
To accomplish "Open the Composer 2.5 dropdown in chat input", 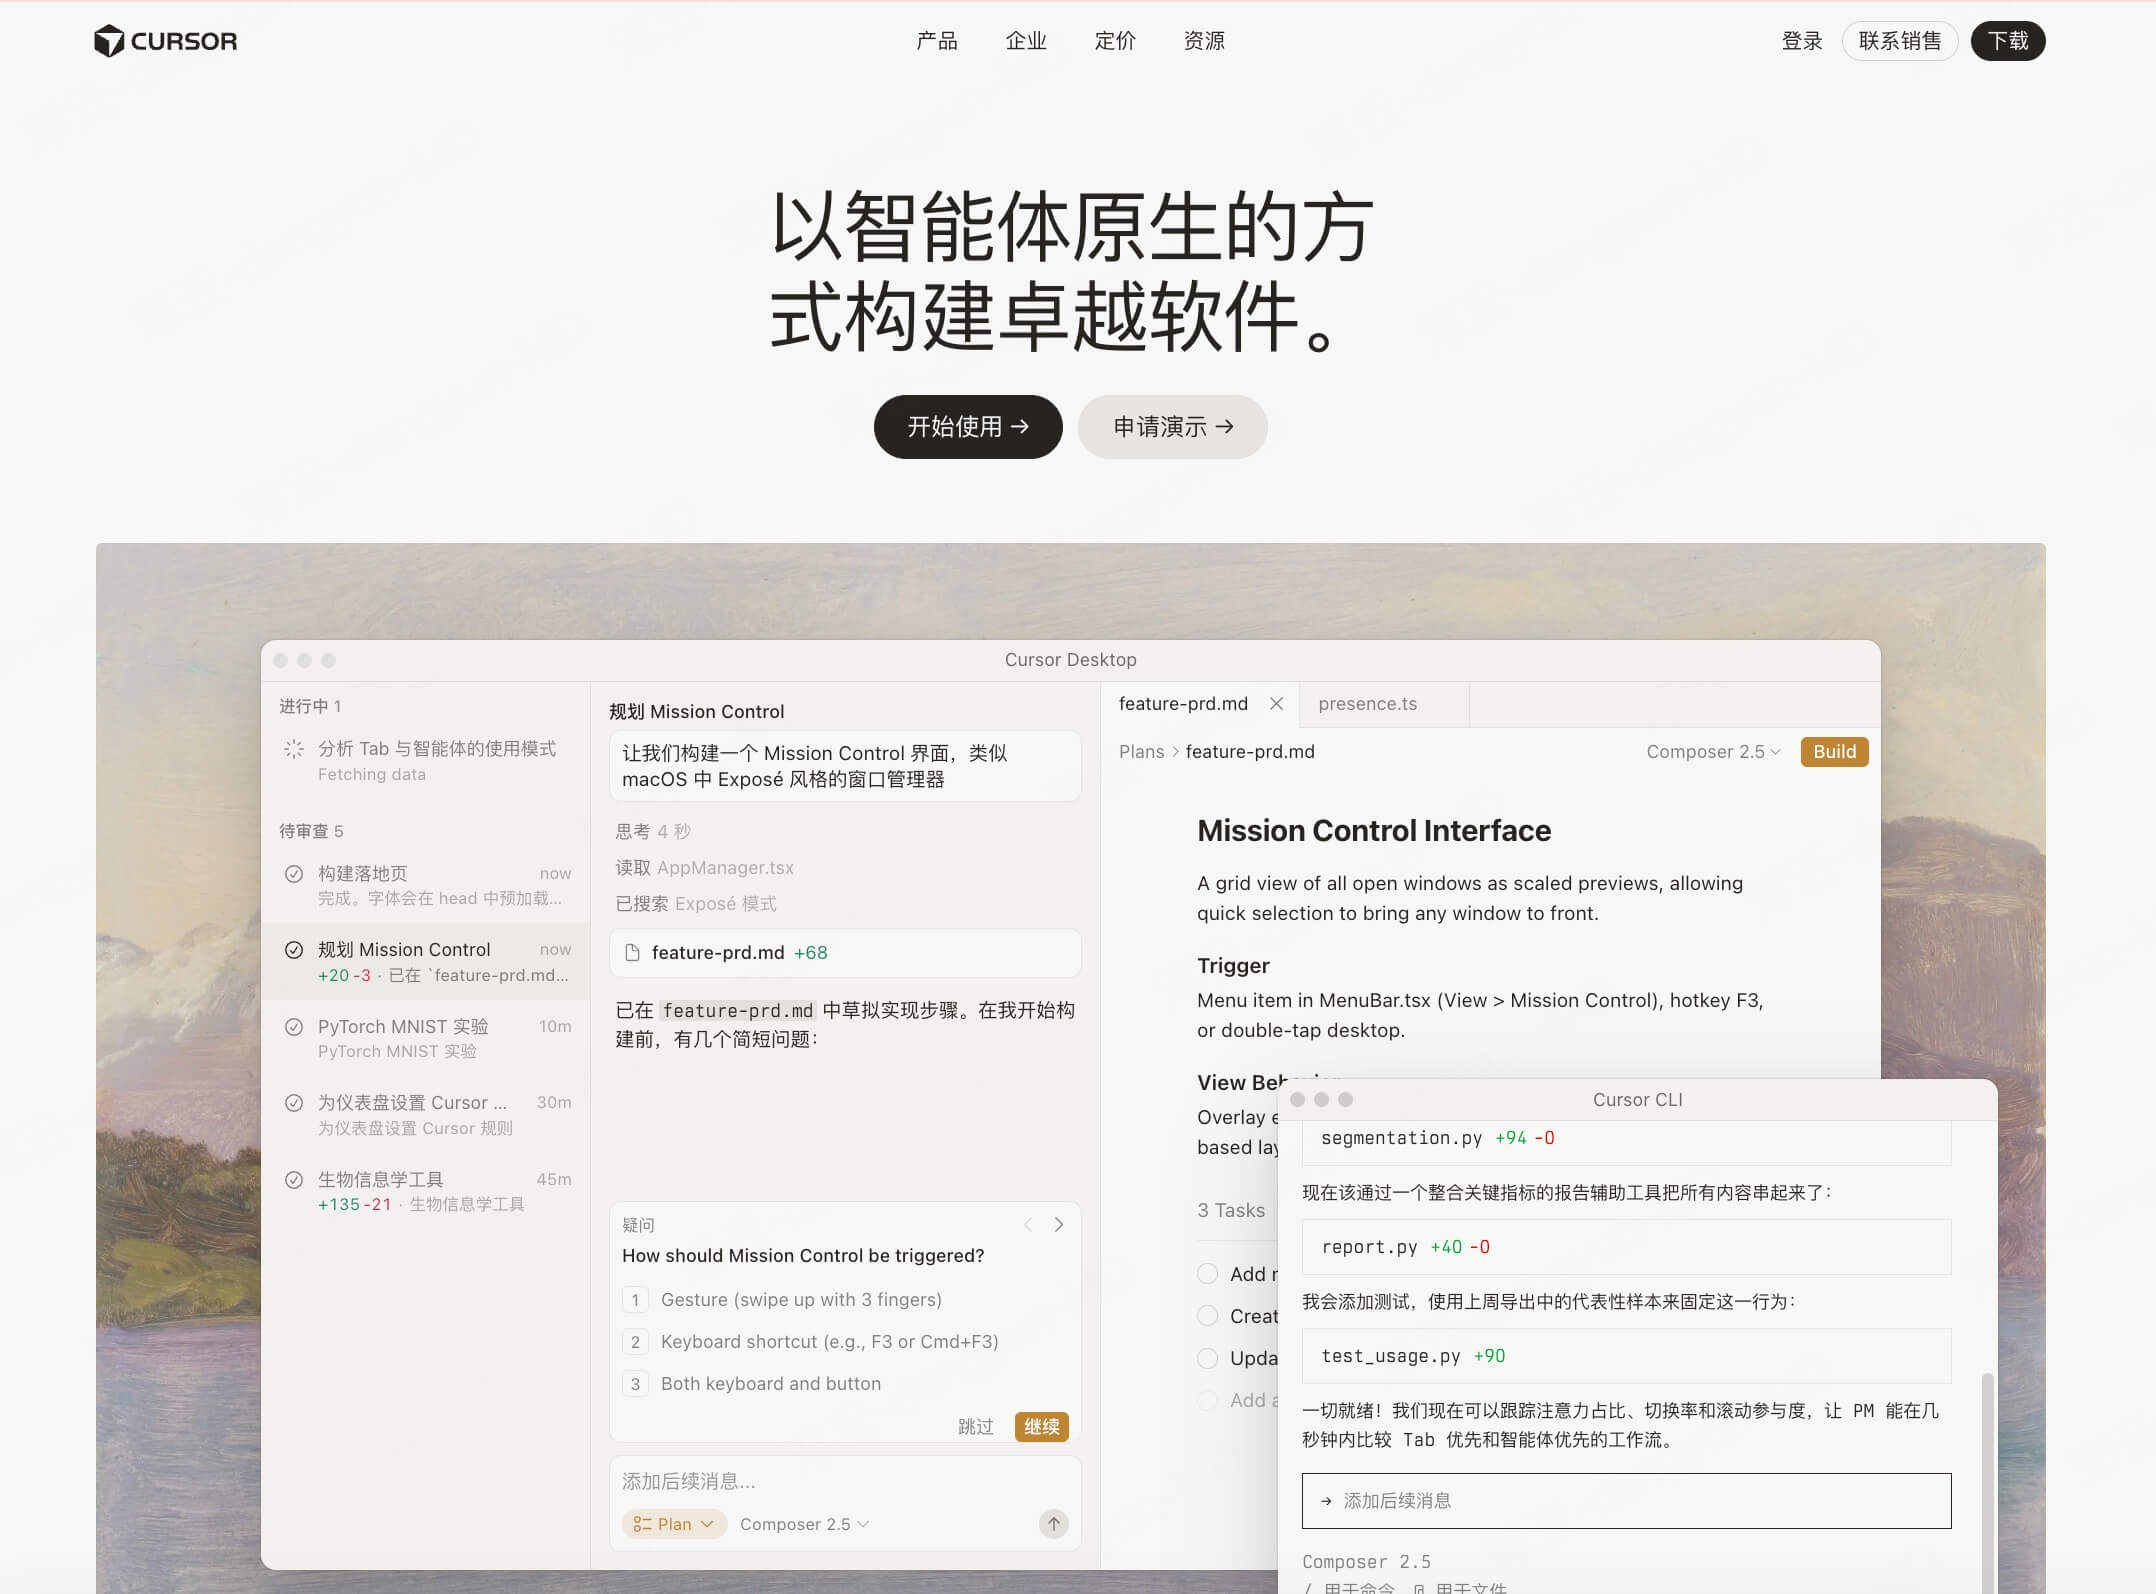I will (805, 1524).
